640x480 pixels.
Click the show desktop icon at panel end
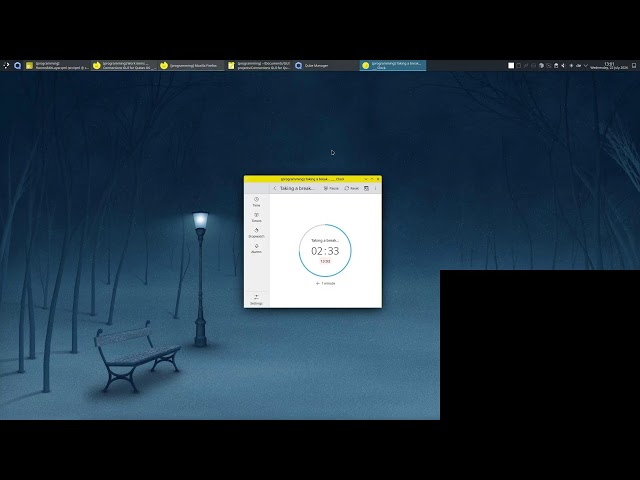(634, 65)
